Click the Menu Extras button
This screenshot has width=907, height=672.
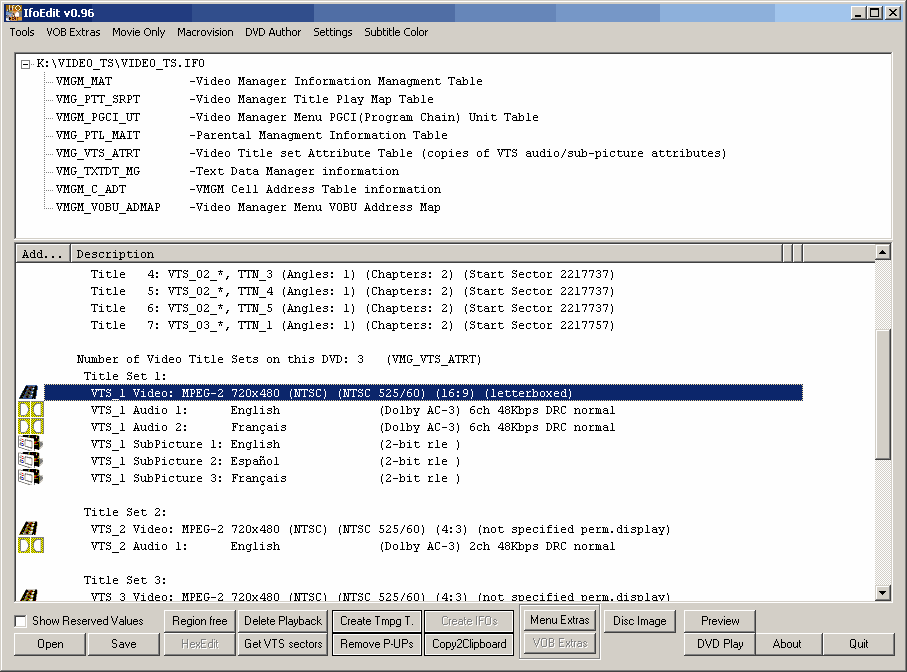pyautogui.click(x=559, y=620)
